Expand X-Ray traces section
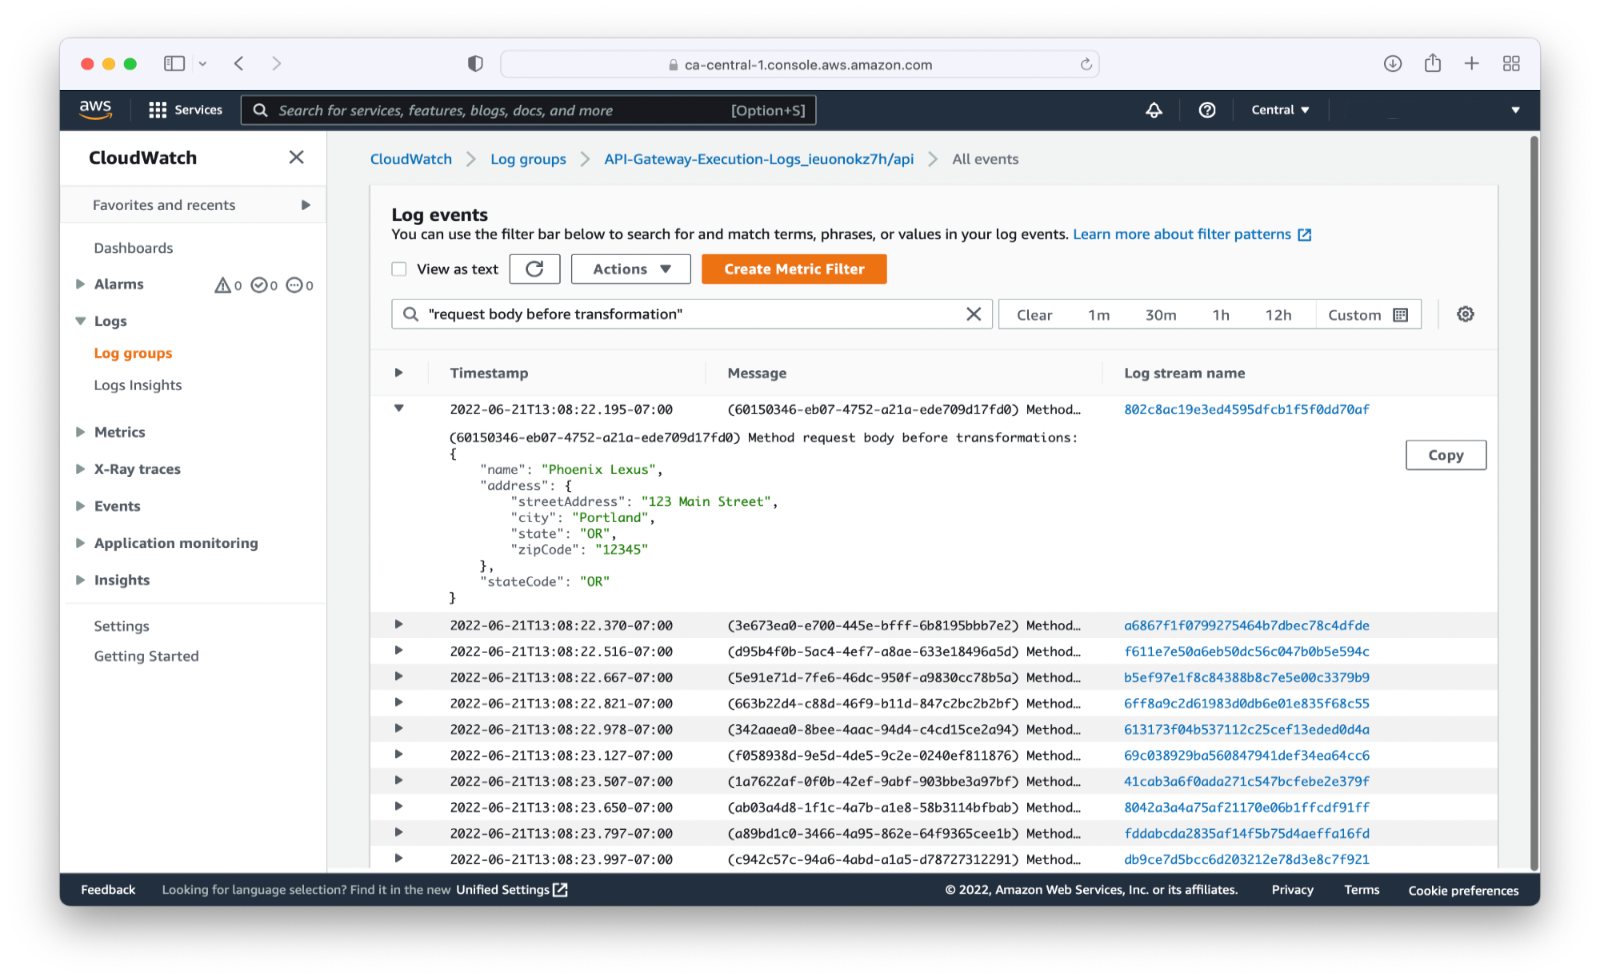The height and width of the screenshot is (980, 1600). click(x=80, y=469)
